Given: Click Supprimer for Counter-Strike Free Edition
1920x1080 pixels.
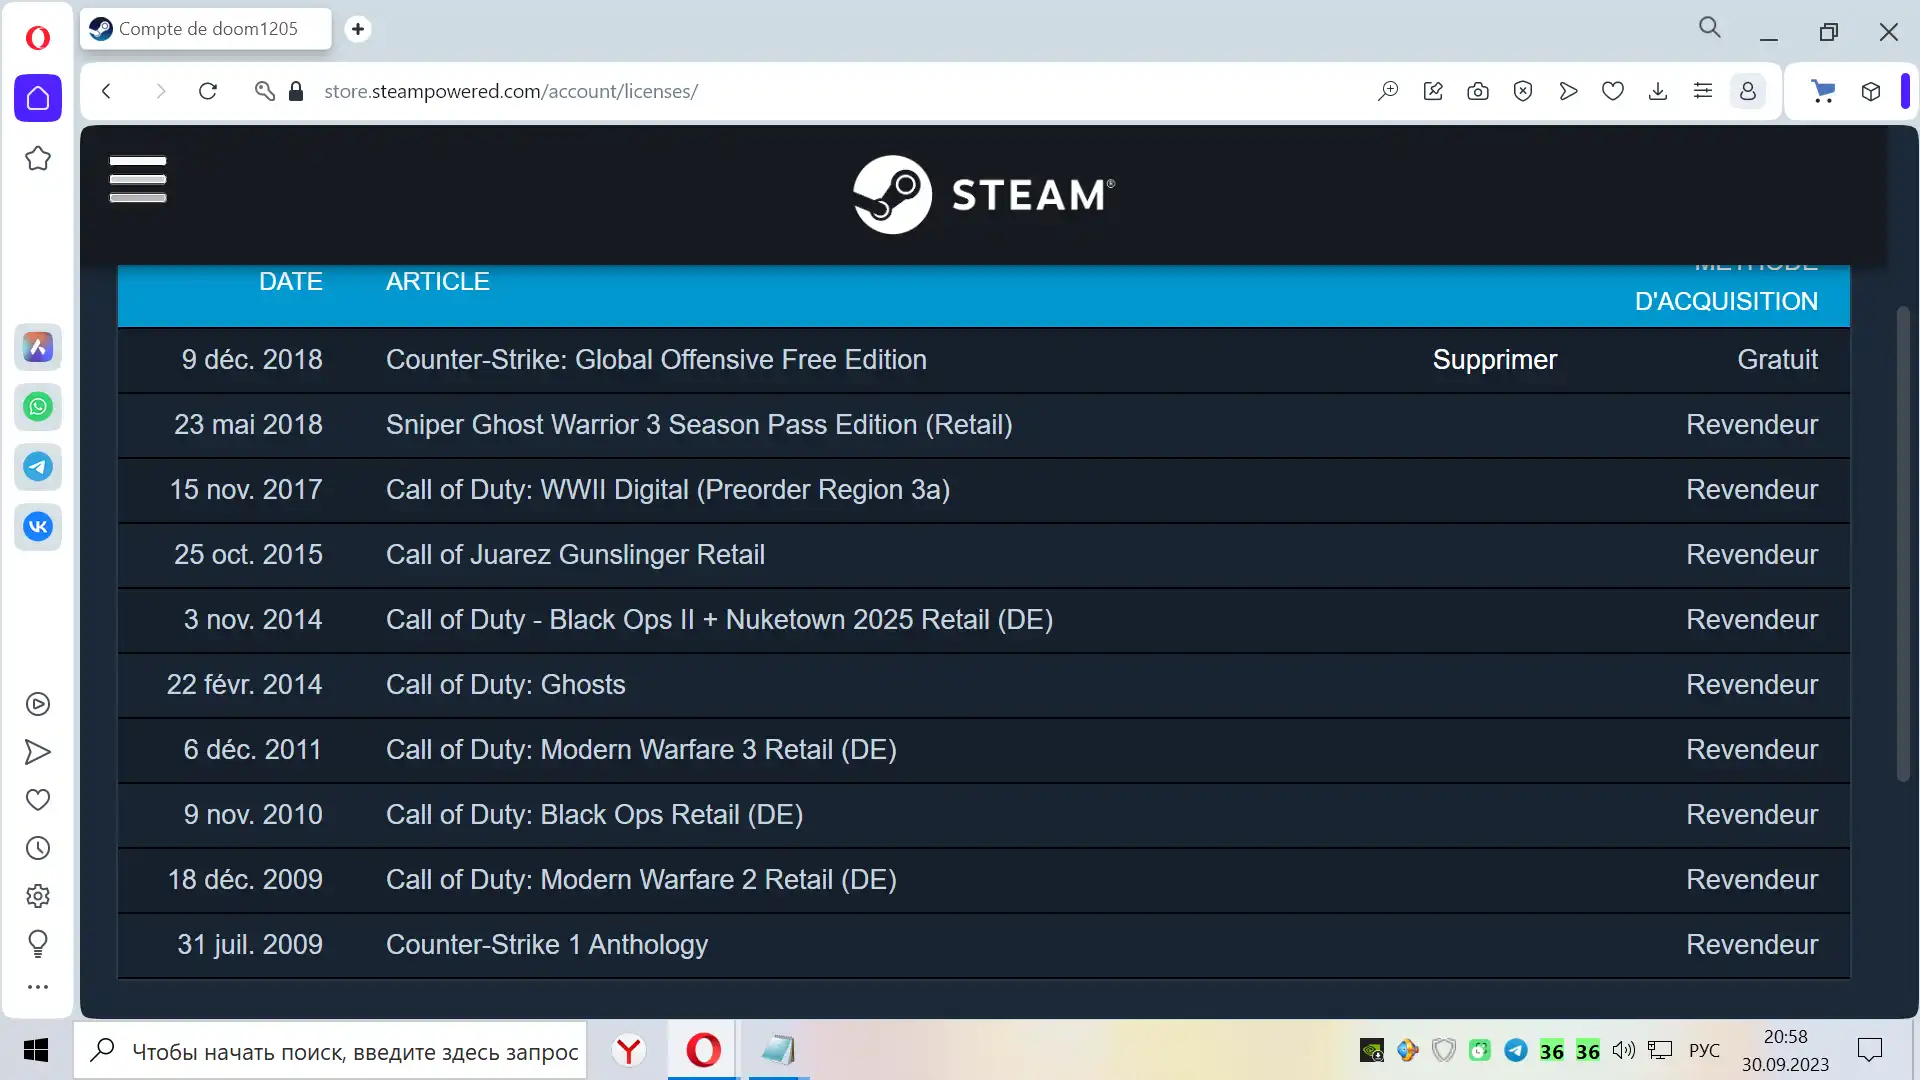Looking at the screenshot, I should [x=1495, y=360].
